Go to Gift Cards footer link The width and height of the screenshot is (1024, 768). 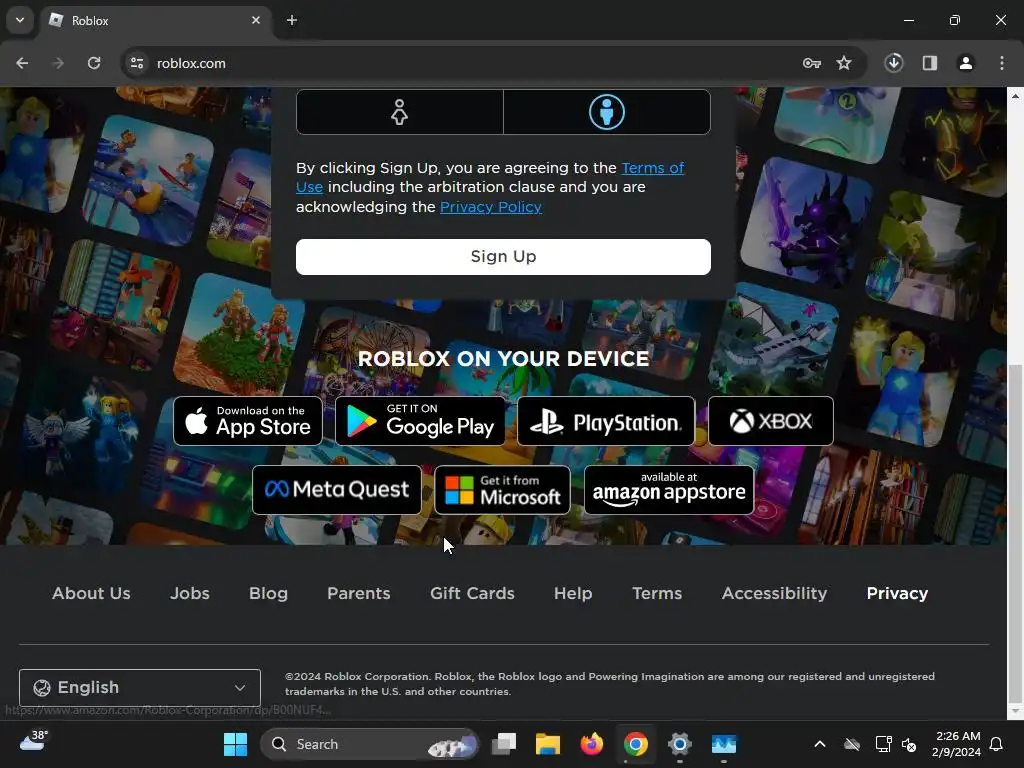(x=472, y=593)
